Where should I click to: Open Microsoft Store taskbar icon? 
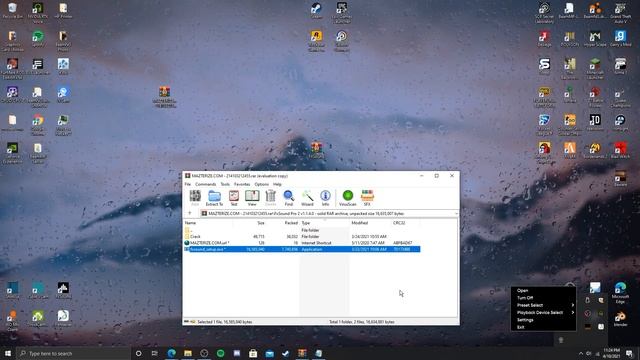(253, 353)
